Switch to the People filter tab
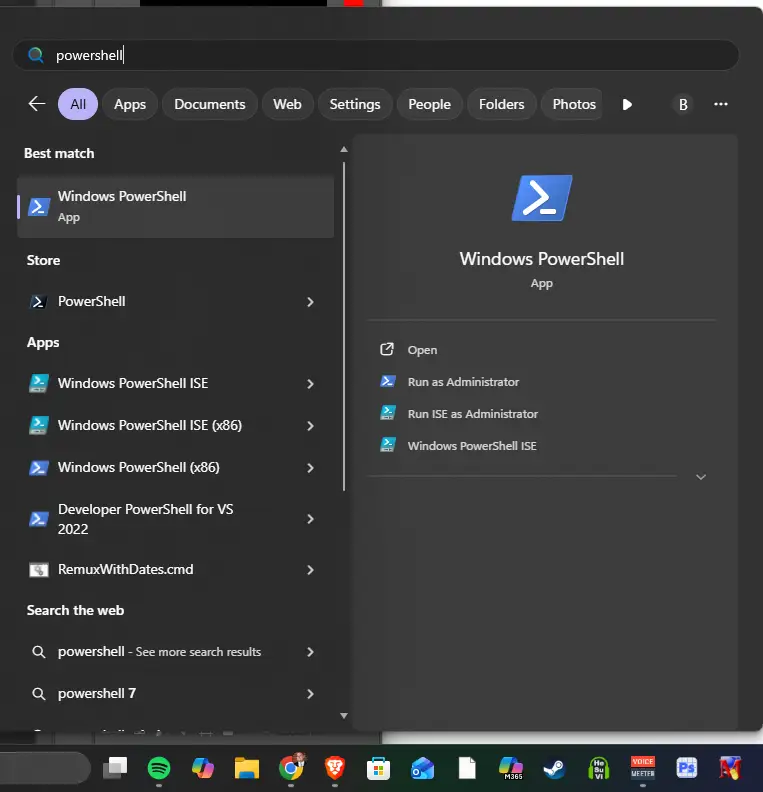 pyautogui.click(x=429, y=104)
